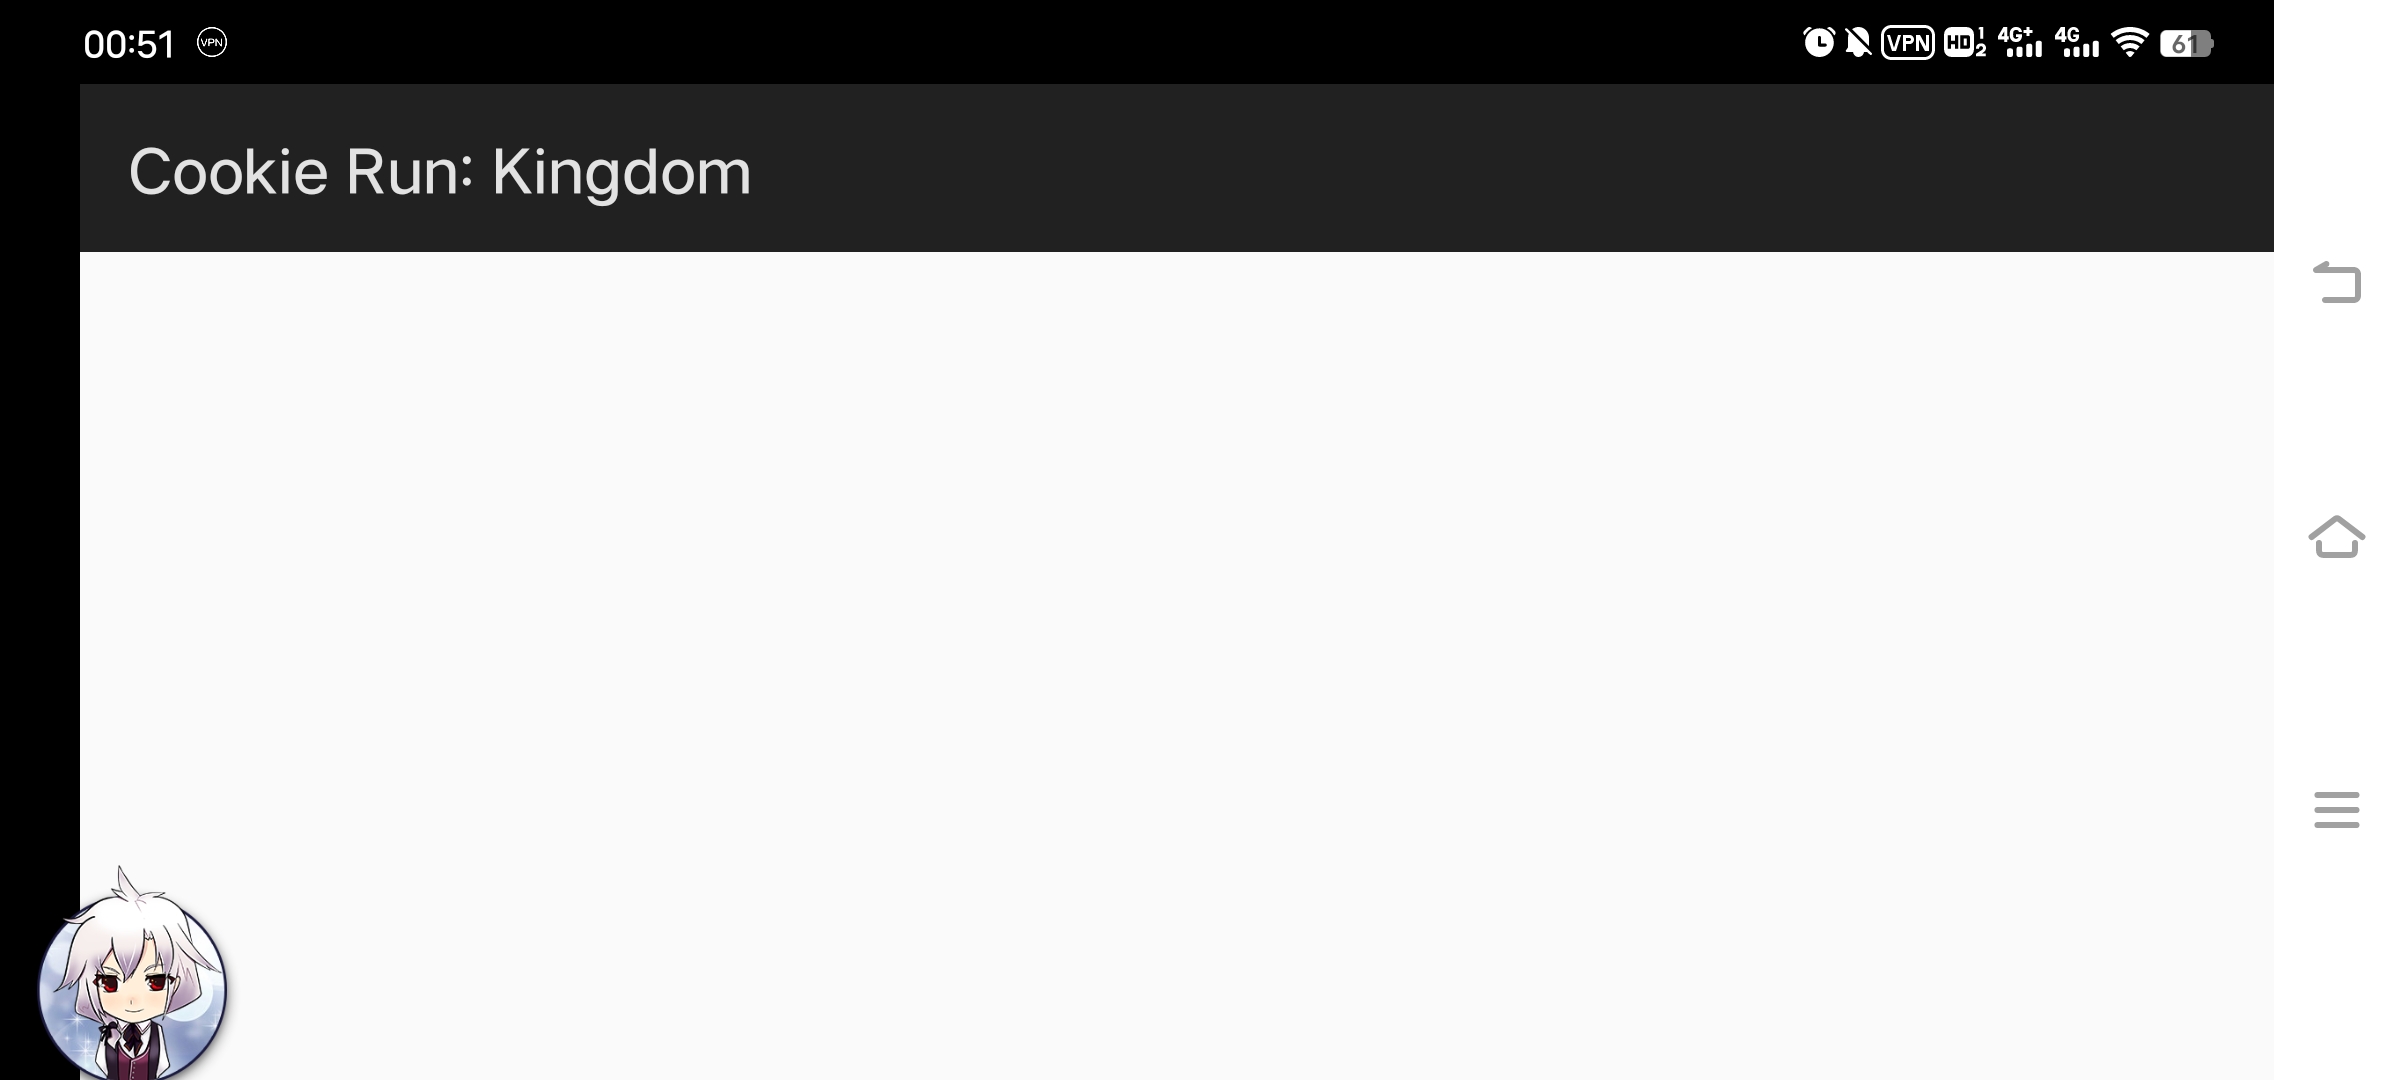This screenshot has height=1080, width=2400.
Task: Click the 00:51 clock in status bar
Action: [129, 44]
